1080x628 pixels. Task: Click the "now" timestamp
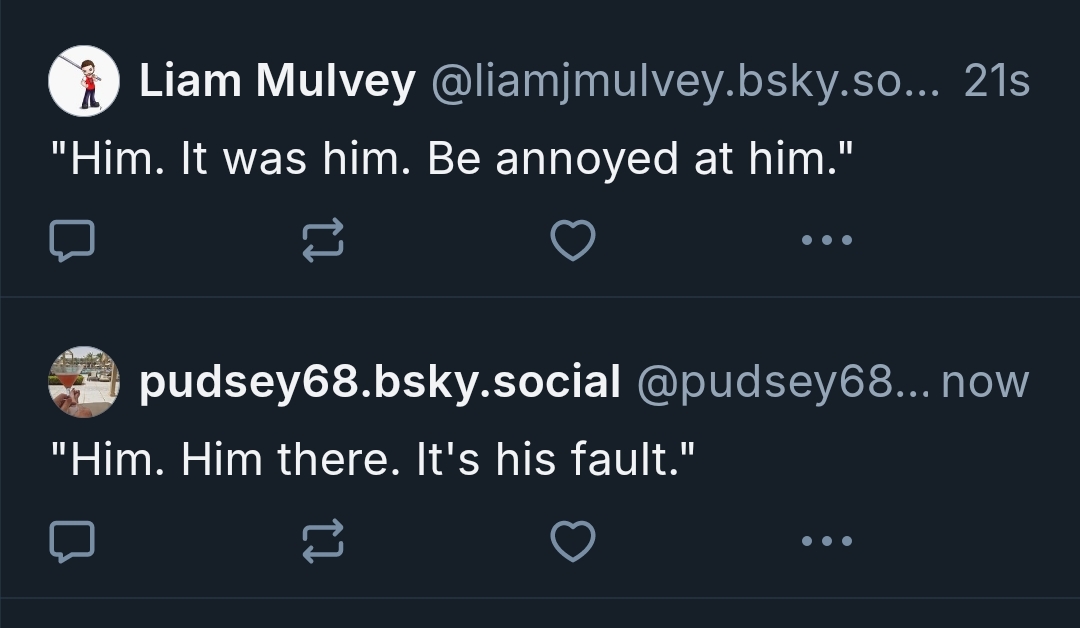click(985, 382)
